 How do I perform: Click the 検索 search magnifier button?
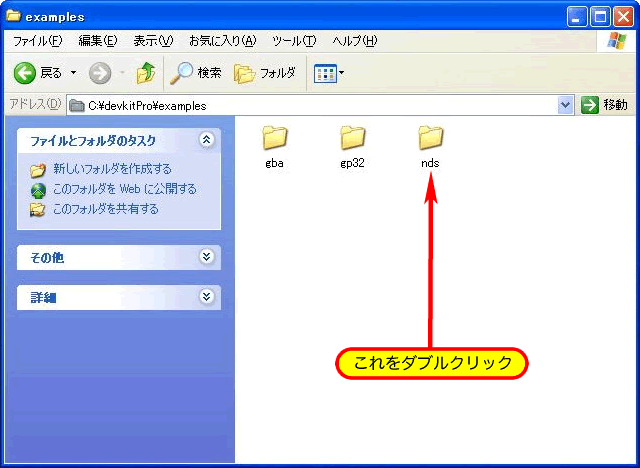pyautogui.click(x=196, y=73)
